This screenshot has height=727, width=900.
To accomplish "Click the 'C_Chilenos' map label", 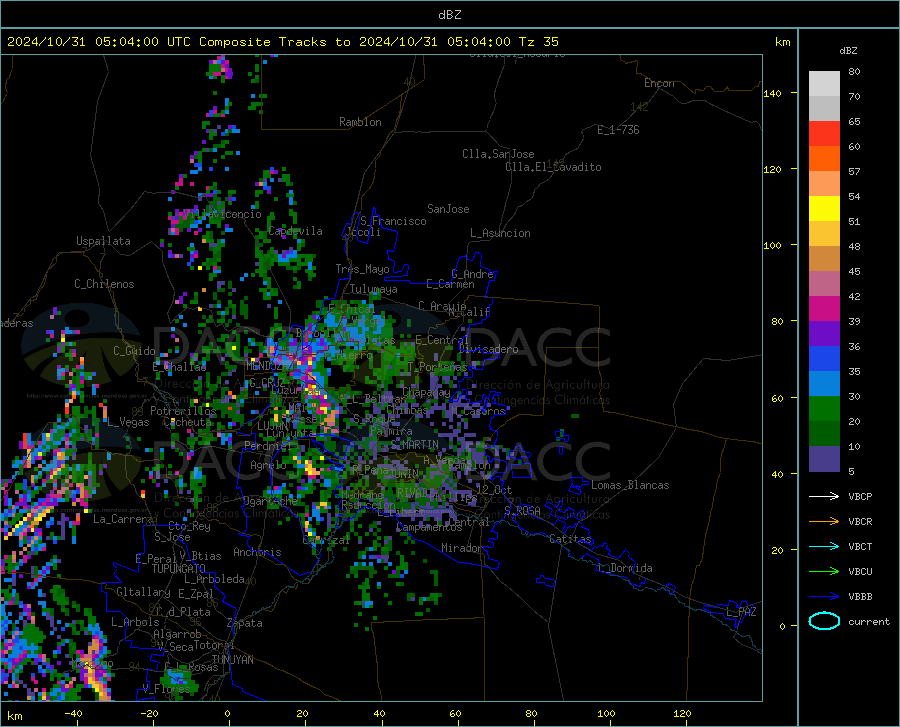I will (x=104, y=284).
